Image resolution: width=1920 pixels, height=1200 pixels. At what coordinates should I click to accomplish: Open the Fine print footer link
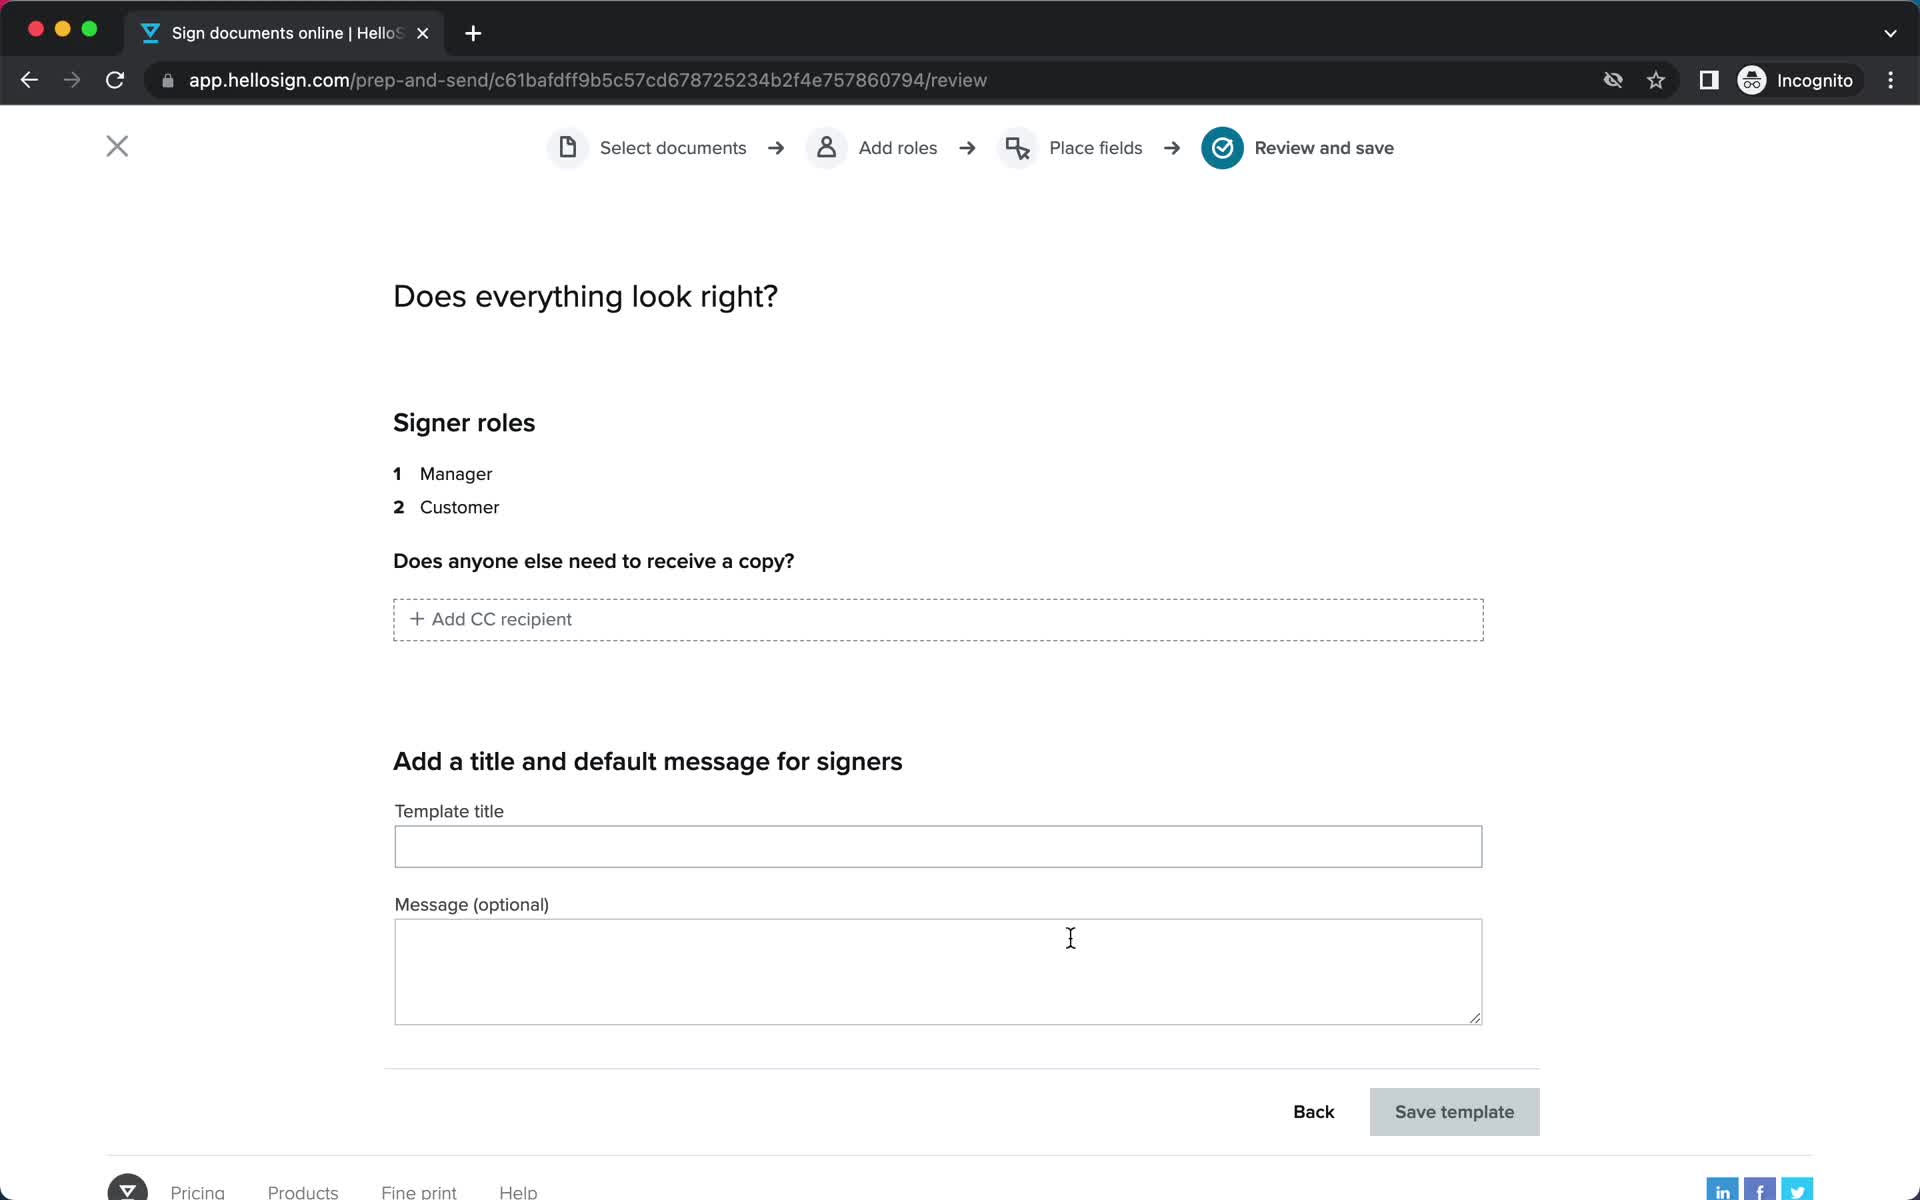[x=419, y=1192]
